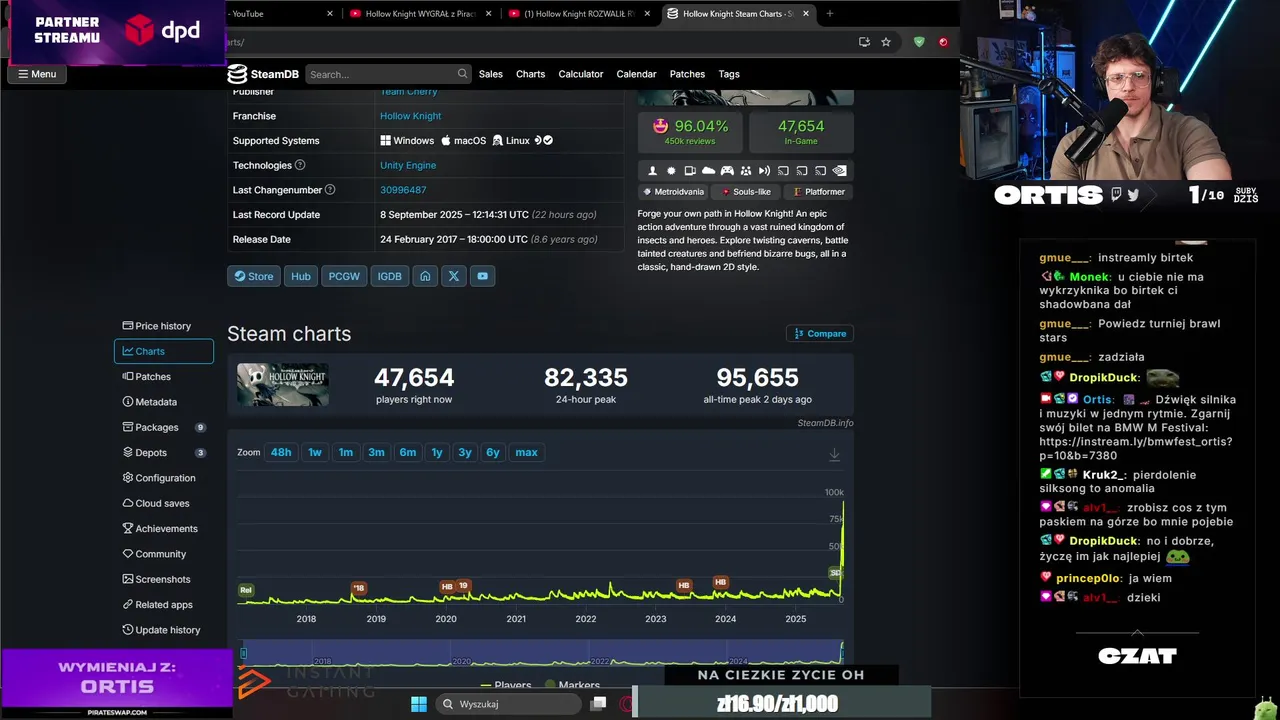Click the remote play devices icon
This screenshot has width=1280, height=720.
pyautogui.click(x=690, y=171)
